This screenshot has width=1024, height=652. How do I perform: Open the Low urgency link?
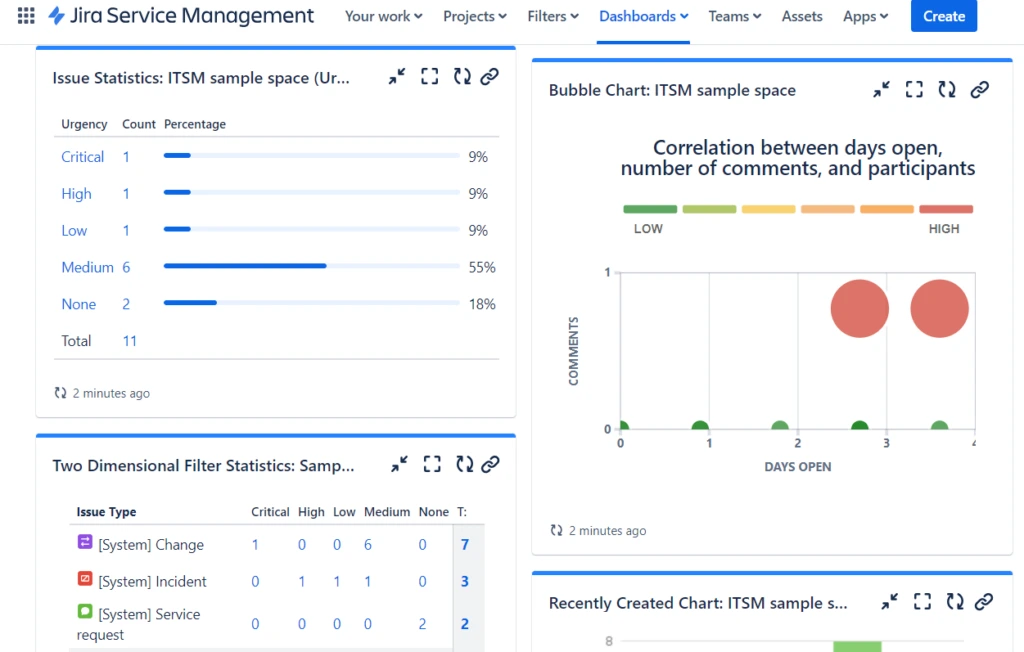pyautogui.click(x=74, y=231)
